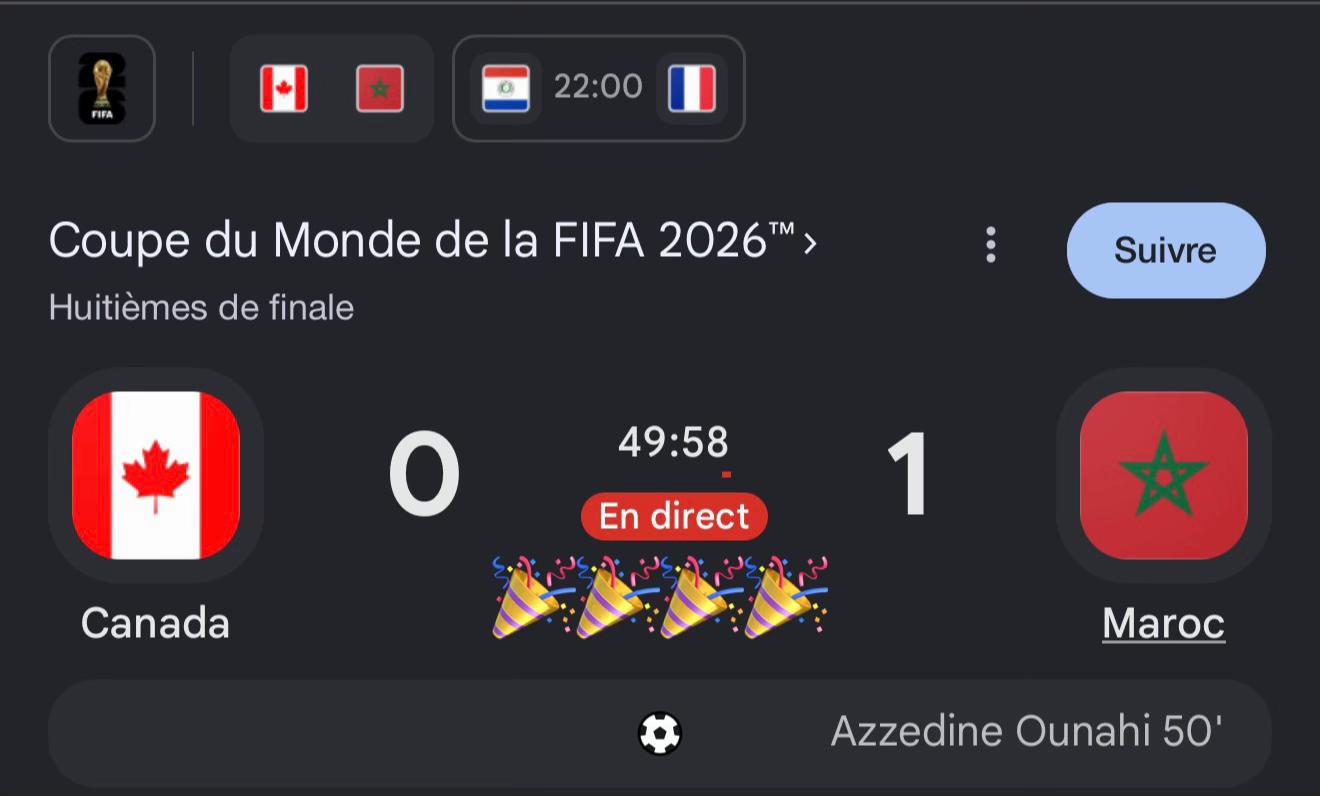Screen dimensions: 1320x796
Task: Select the Morocco flag in top match chip
Action: [x=380, y=89]
